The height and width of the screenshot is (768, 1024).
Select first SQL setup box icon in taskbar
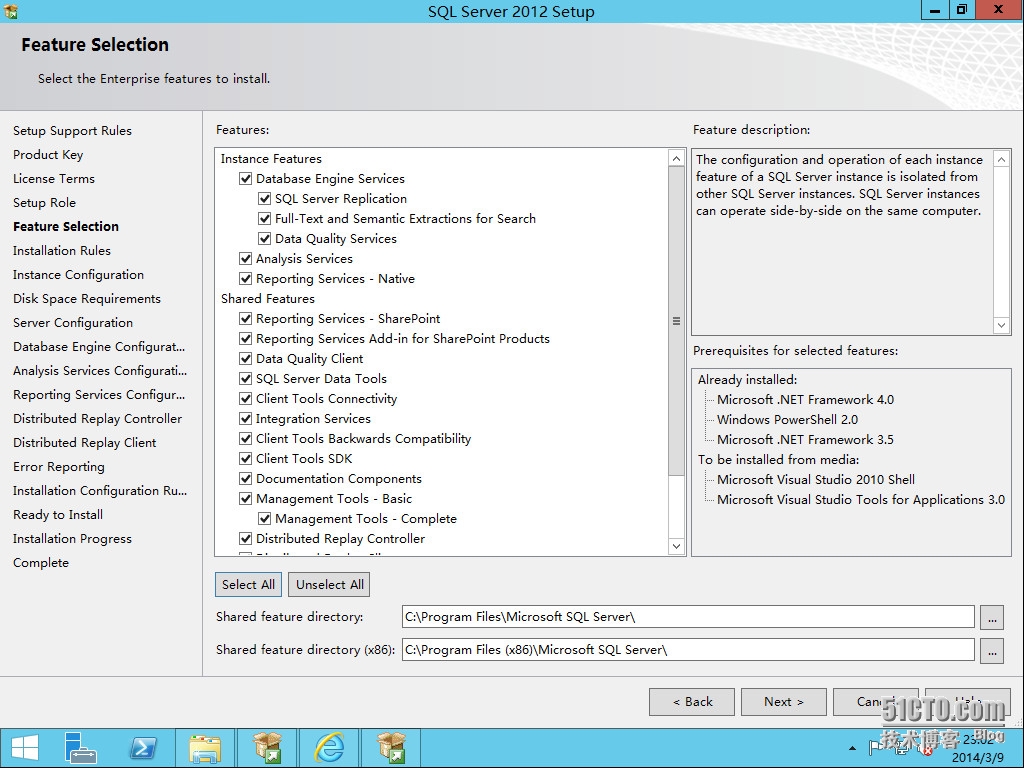(267, 748)
